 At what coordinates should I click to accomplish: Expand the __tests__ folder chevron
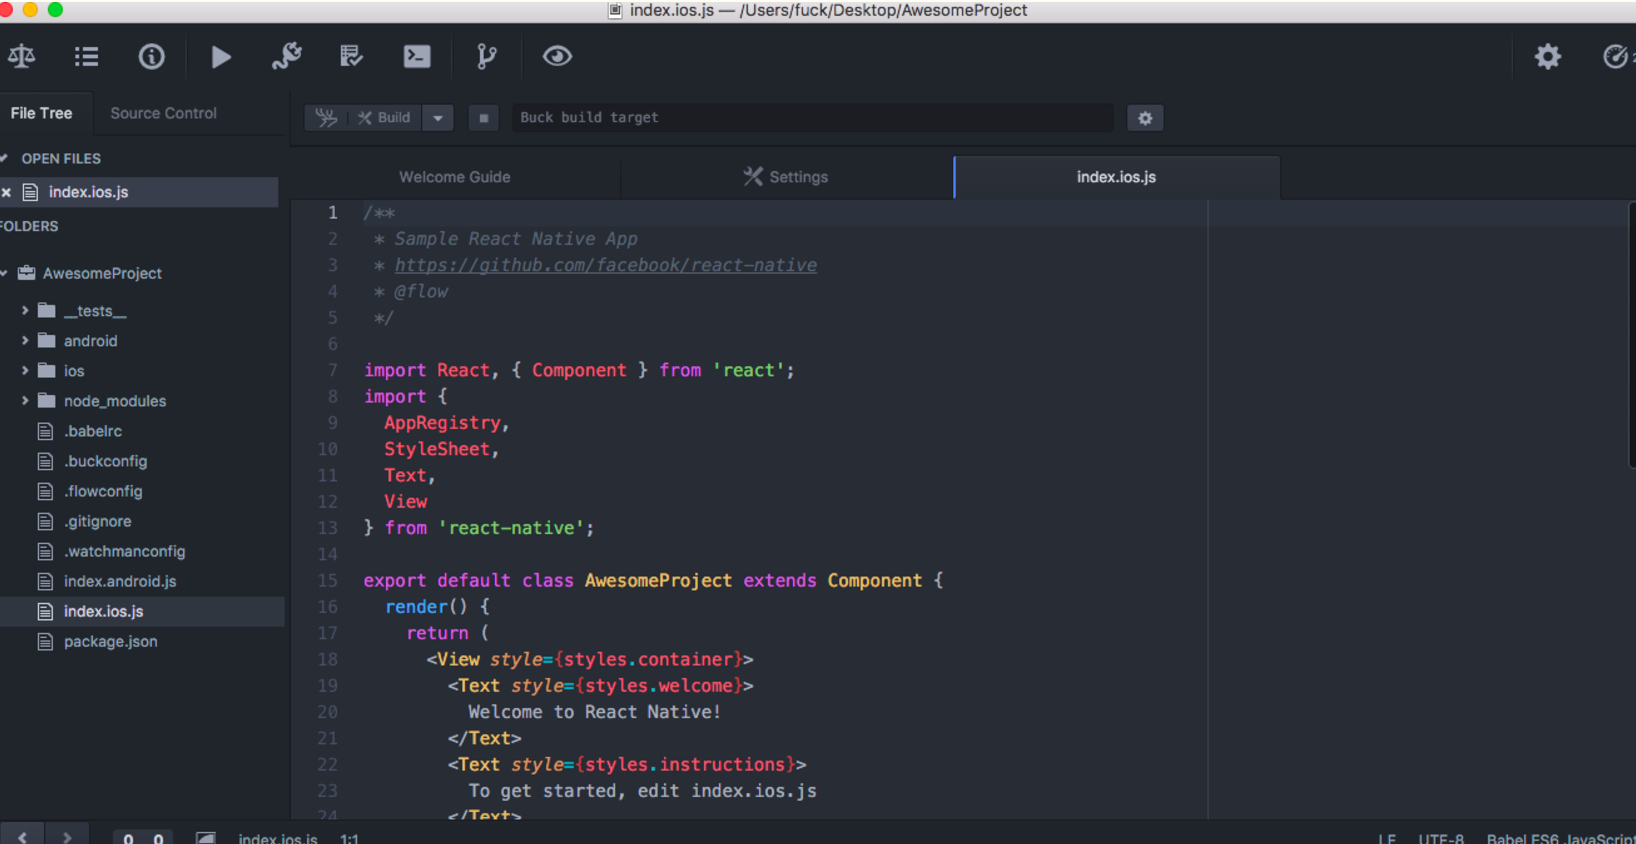click(25, 311)
